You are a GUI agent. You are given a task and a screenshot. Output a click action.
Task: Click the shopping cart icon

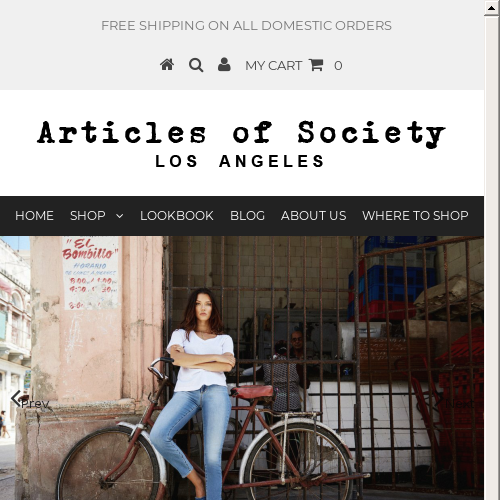(x=316, y=65)
